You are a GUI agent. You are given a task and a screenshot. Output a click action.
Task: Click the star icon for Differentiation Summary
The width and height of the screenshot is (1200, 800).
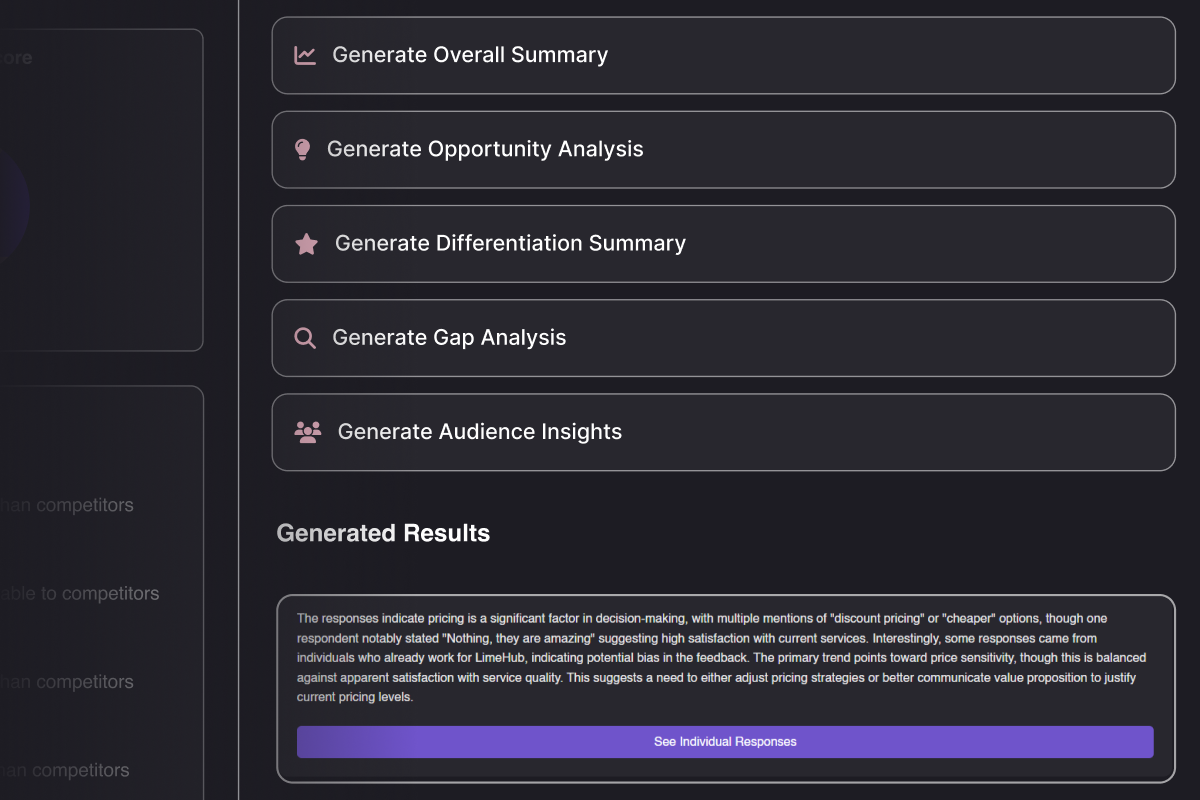(306, 244)
